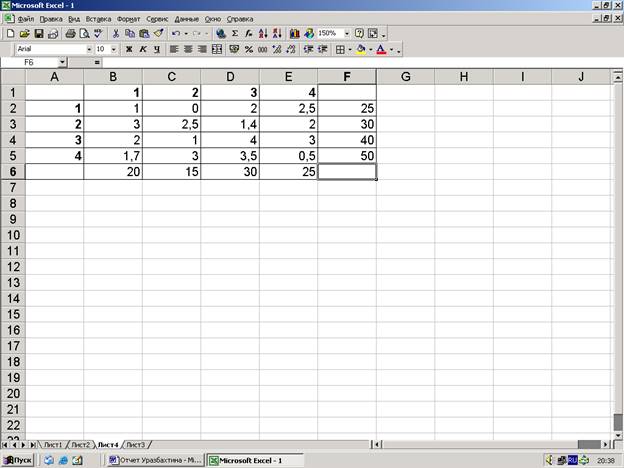Align cell text to the left
Screen dimensions: 624x468
tap(174, 49)
